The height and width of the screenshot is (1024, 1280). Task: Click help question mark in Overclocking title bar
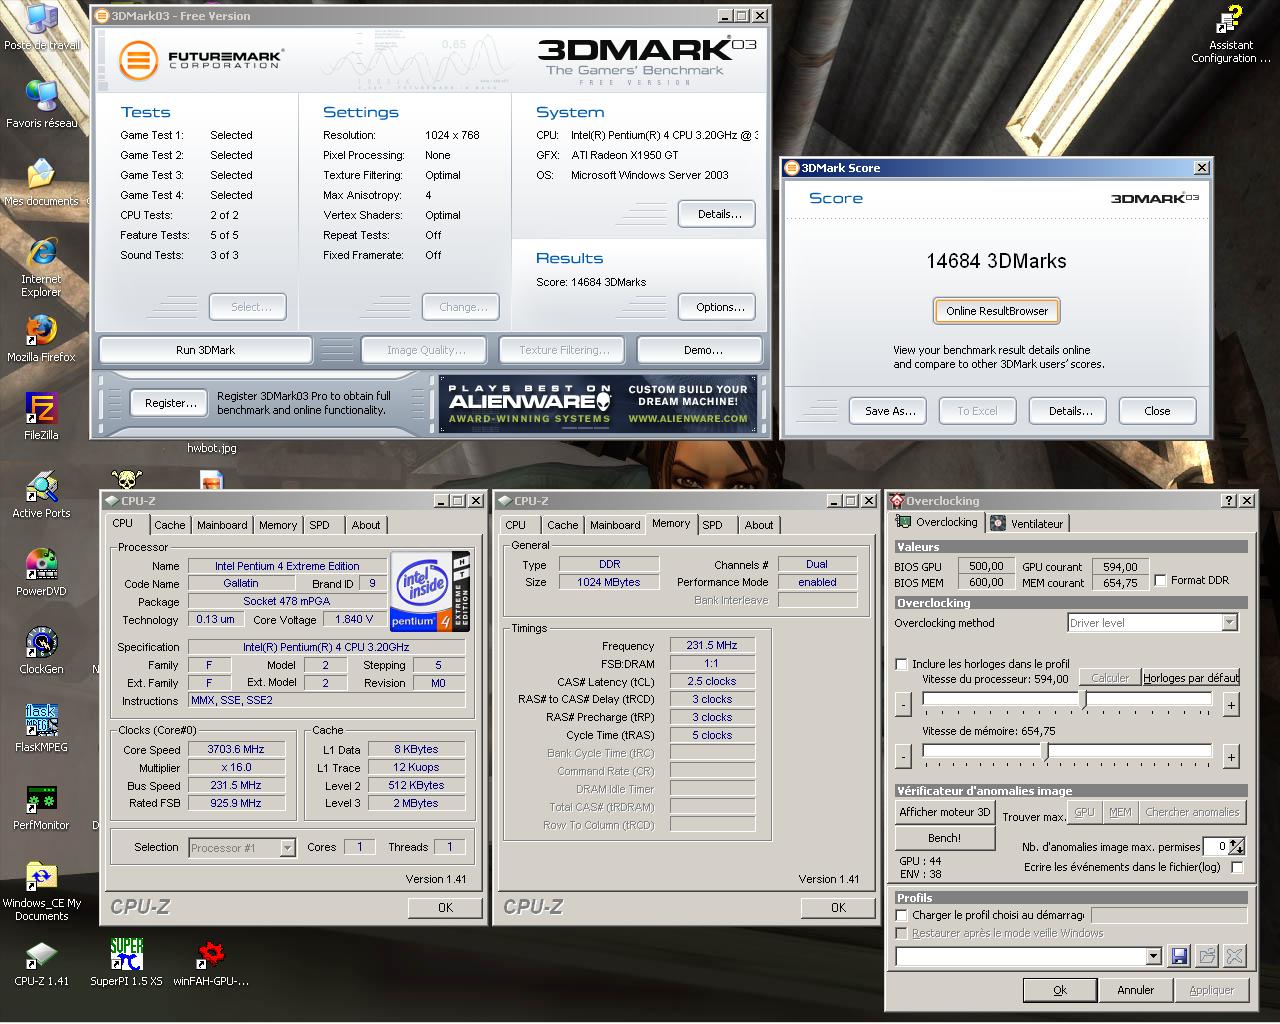pyautogui.click(x=1229, y=500)
